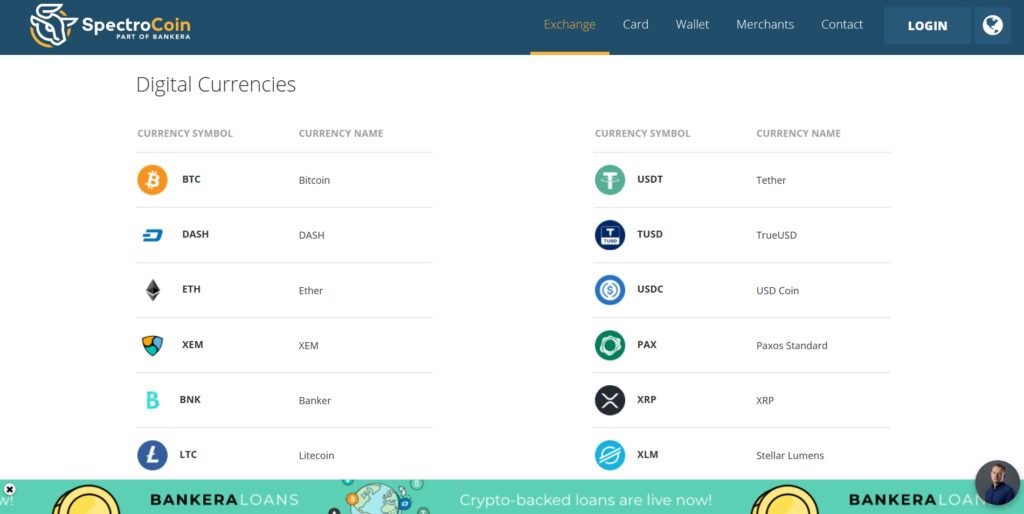The width and height of the screenshot is (1024, 514).
Task: Select the USDT symbol text
Action: (650, 179)
